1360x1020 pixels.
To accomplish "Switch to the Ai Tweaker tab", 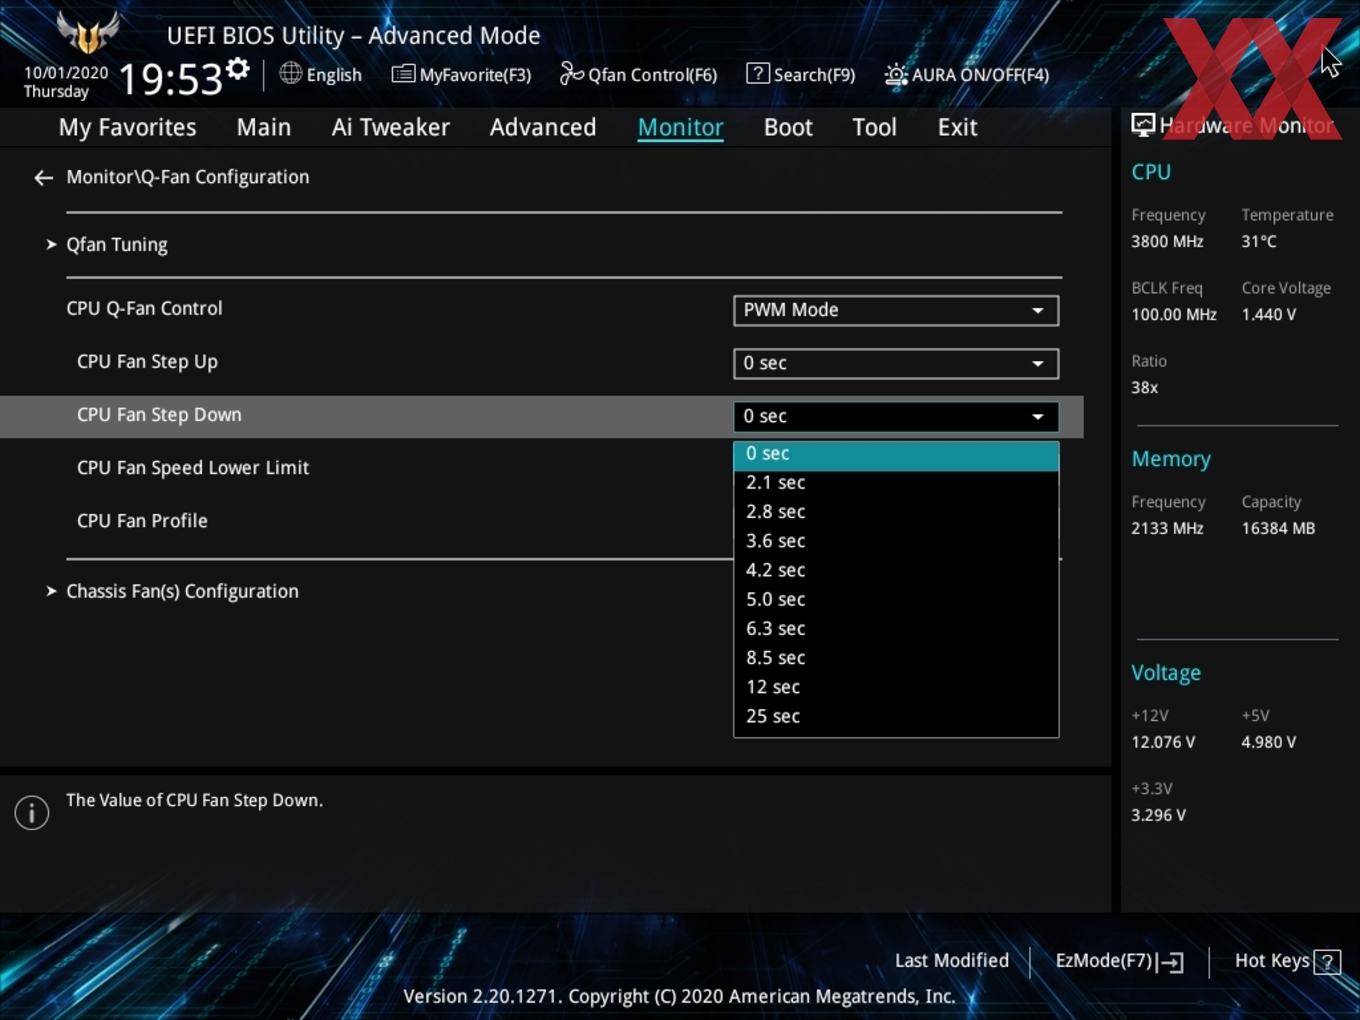I will (391, 127).
